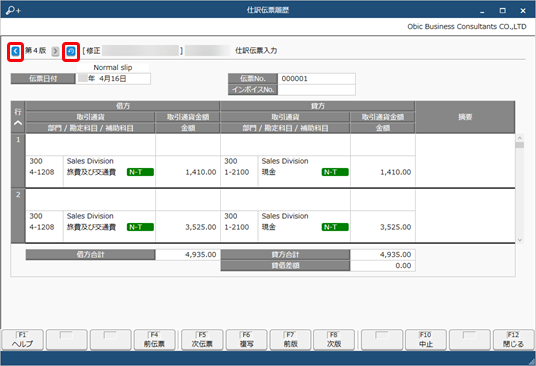Viewport: 536px width, 366px height.
Task: Click the F7 前版 button
Action: point(291,340)
